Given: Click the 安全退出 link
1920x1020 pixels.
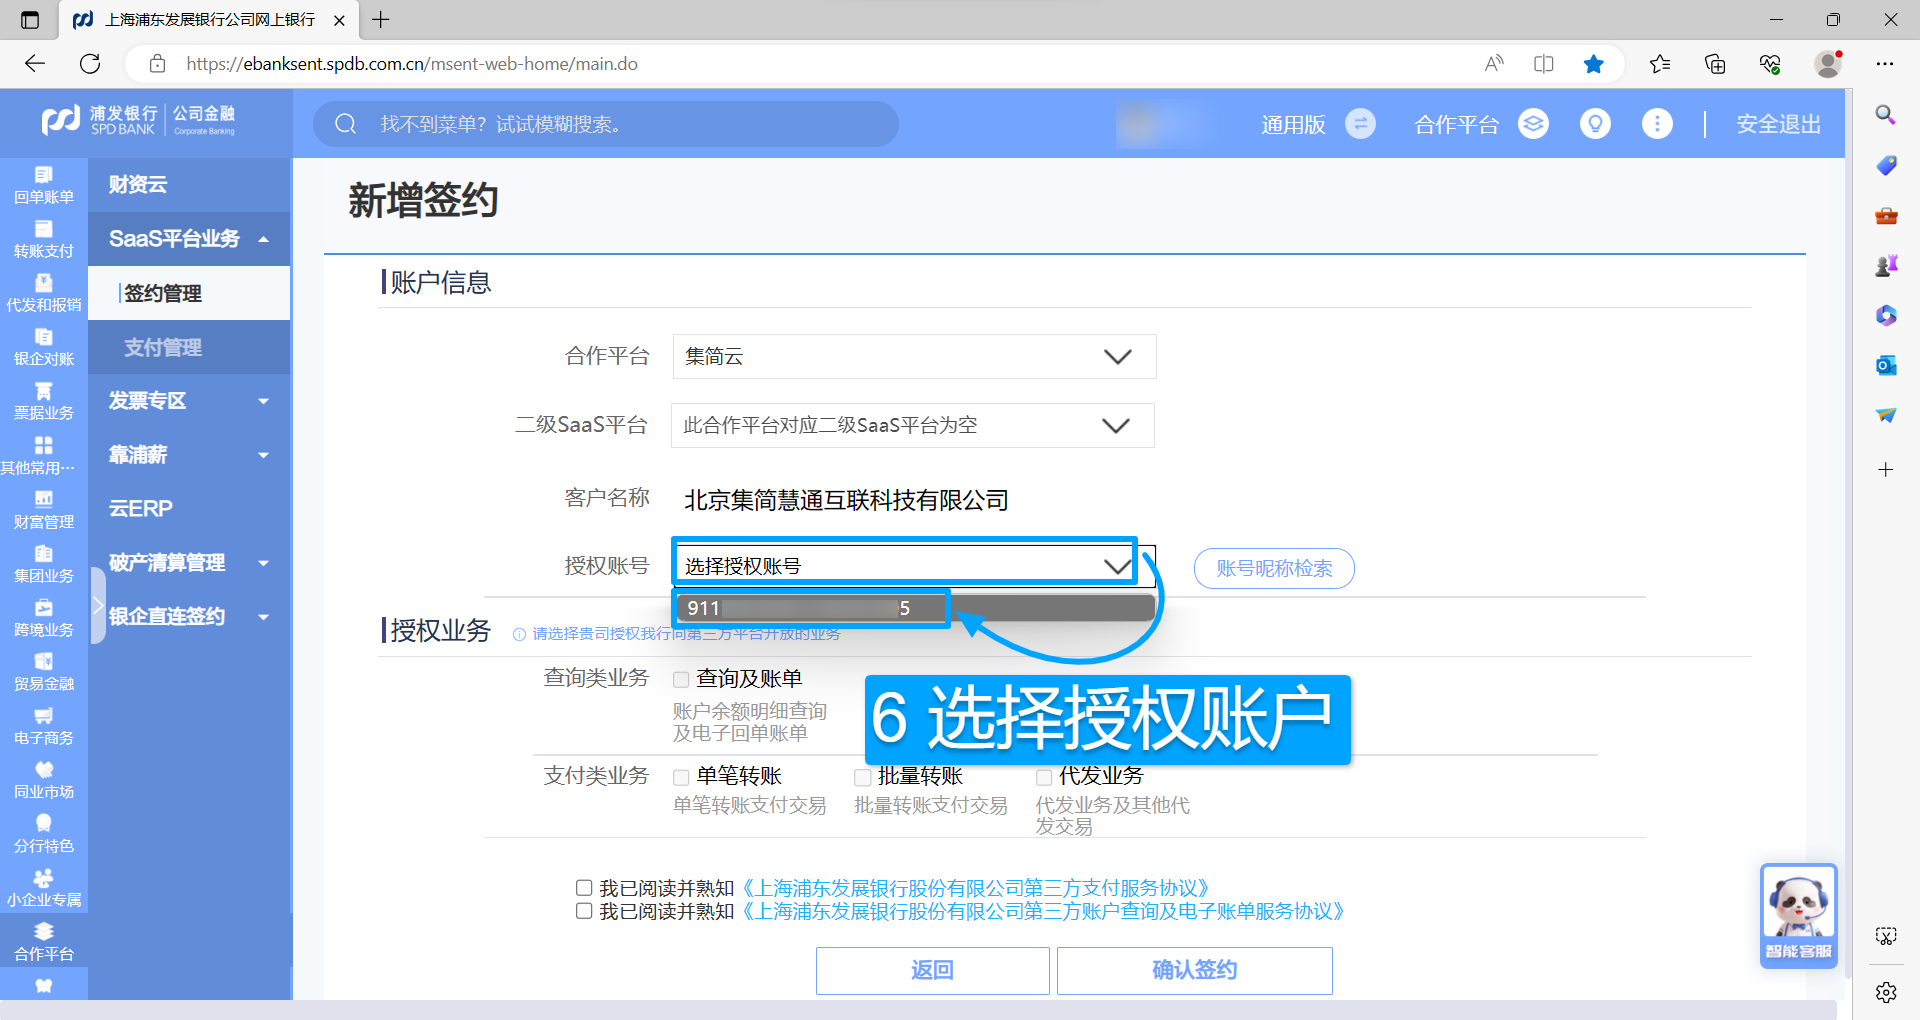Looking at the screenshot, I should pyautogui.click(x=1778, y=124).
